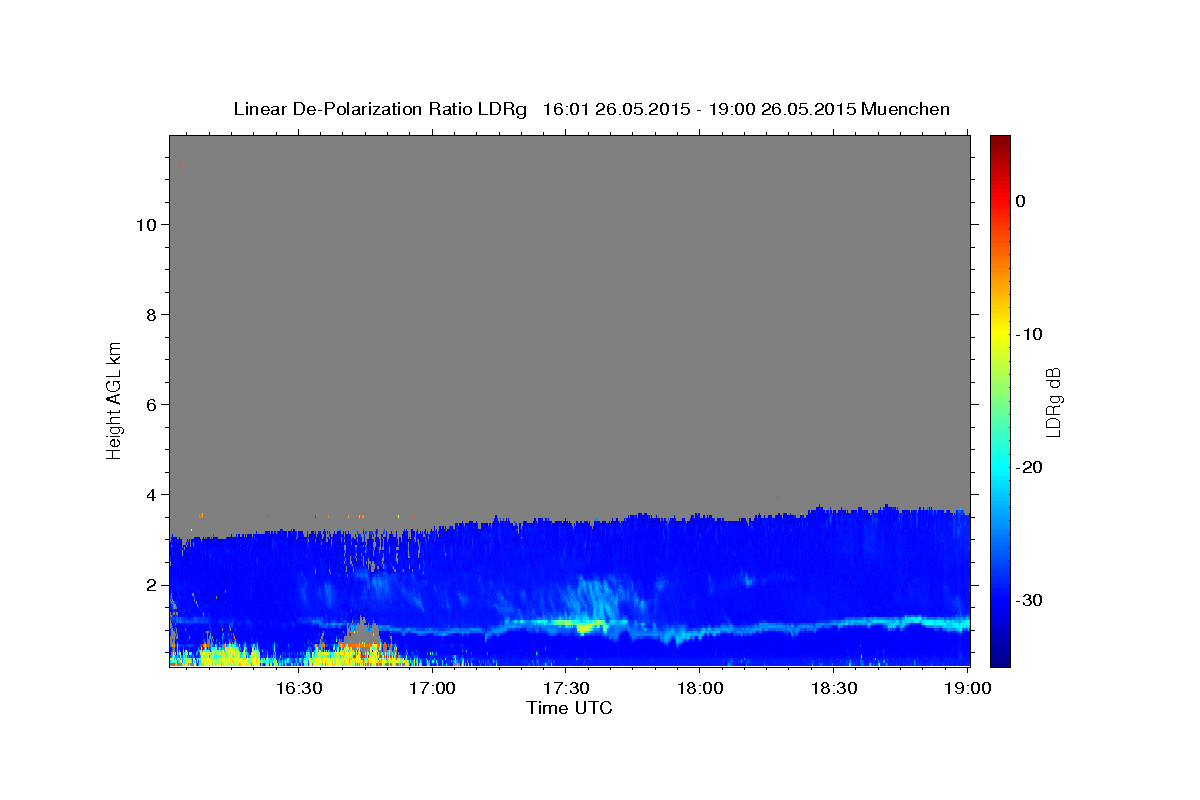Click the 18:00 time tick label

point(700,688)
